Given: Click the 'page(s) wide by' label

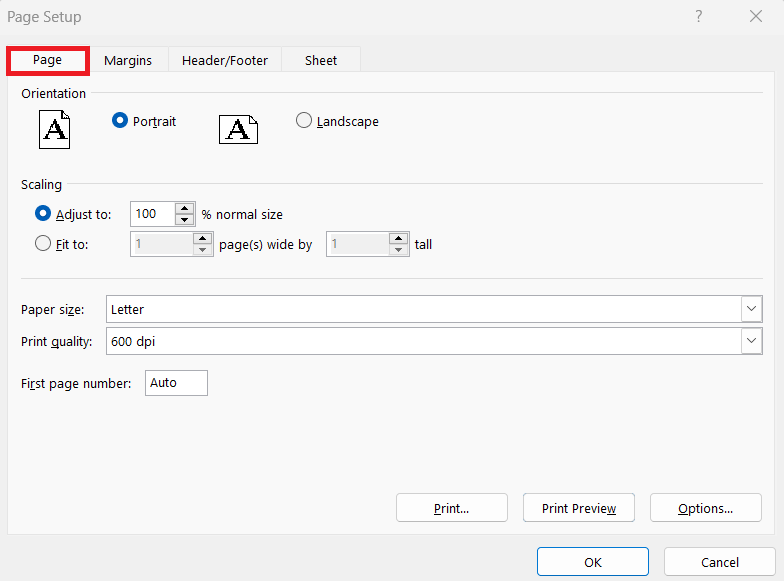Looking at the screenshot, I should [x=266, y=244].
